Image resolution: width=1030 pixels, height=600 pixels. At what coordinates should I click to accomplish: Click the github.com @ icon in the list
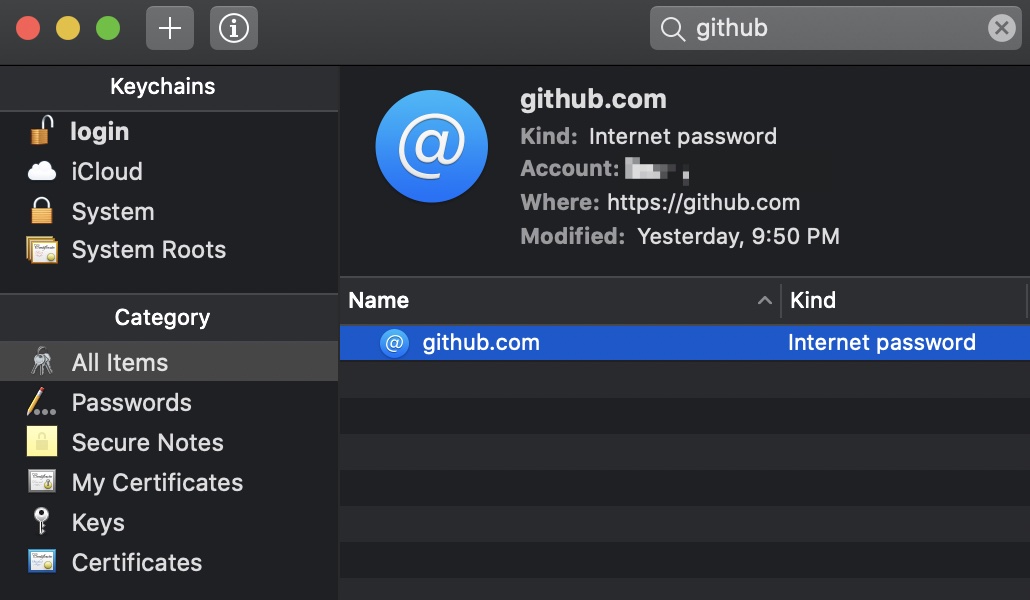(393, 342)
